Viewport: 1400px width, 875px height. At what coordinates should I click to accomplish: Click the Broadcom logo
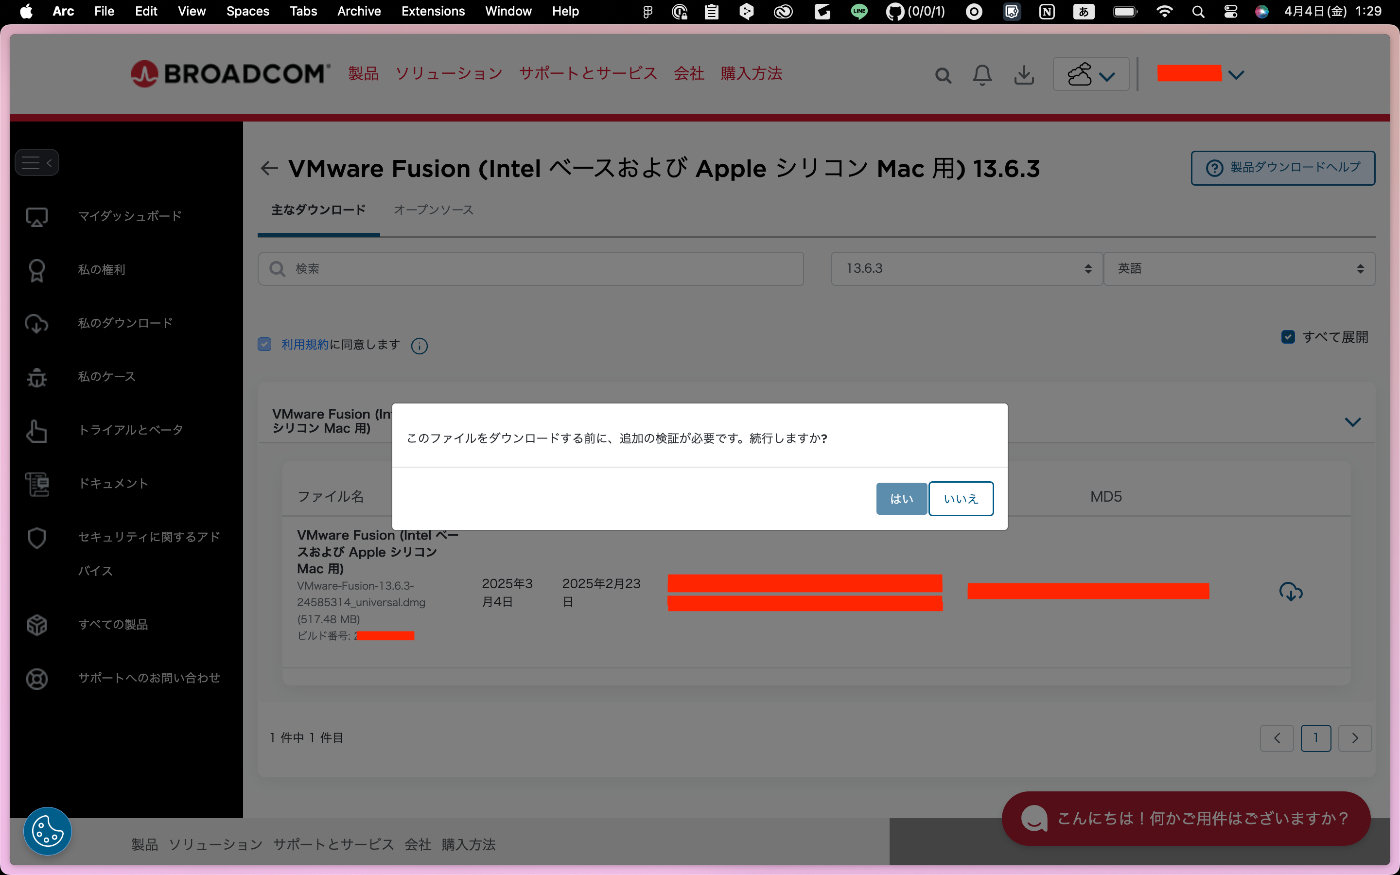coord(230,74)
